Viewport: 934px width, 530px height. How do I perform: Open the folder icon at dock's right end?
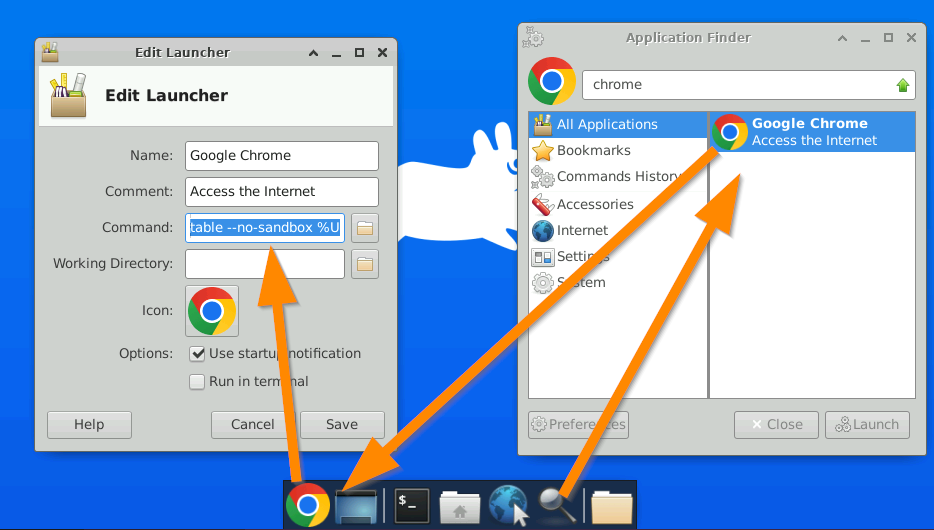tap(612, 507)
